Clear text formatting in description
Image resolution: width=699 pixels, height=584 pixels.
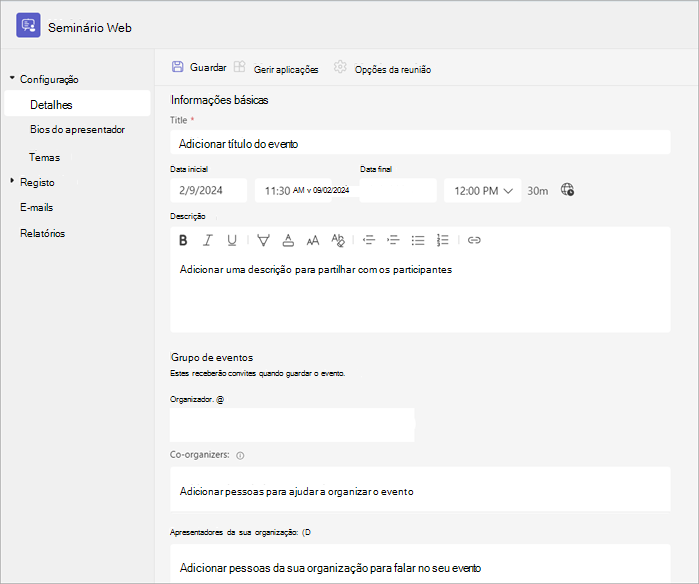tap(338, 240)
